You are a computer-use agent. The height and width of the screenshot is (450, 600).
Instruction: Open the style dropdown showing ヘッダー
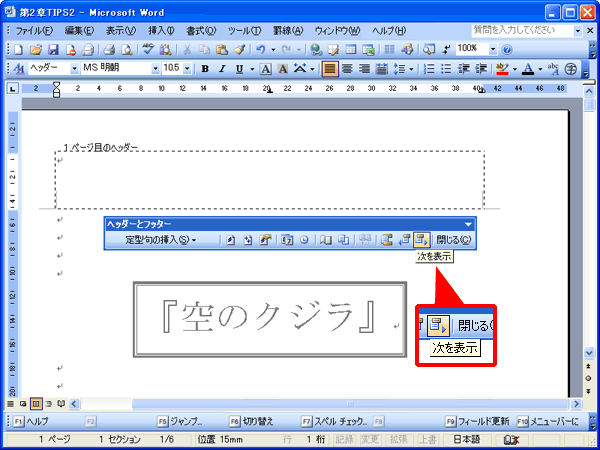point(75,69)
